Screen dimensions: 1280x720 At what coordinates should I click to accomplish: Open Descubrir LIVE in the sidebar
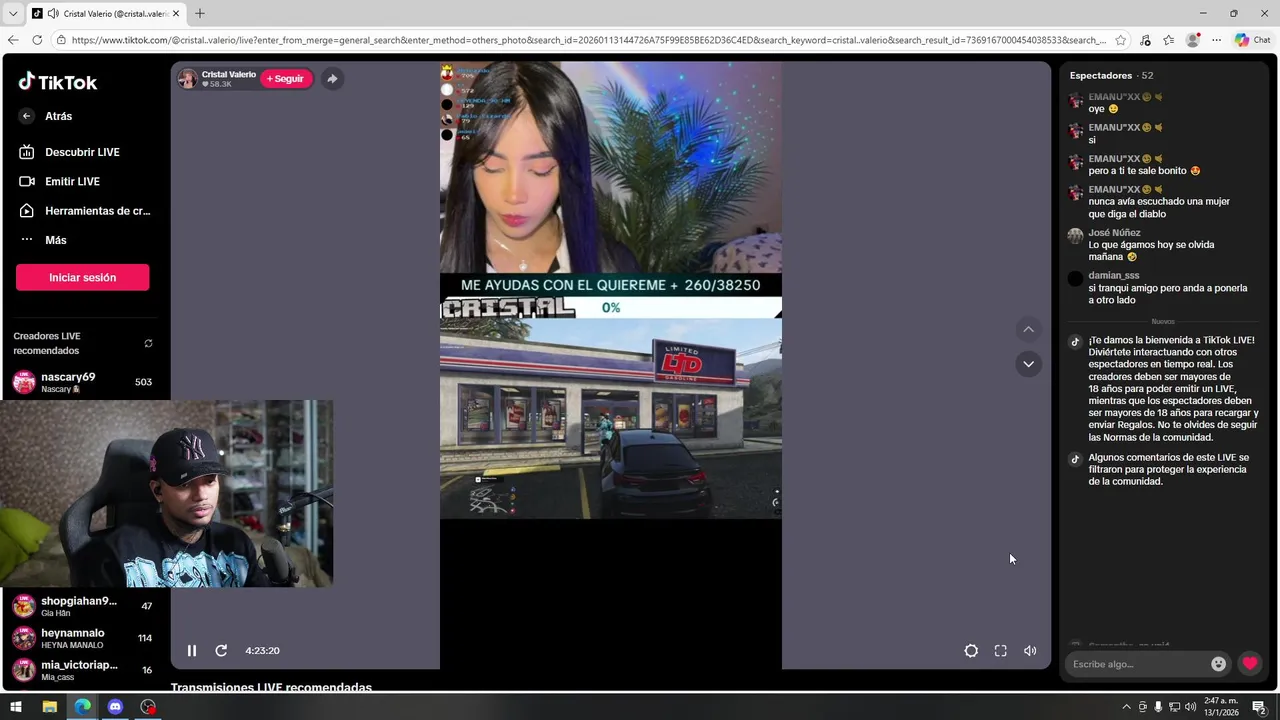(x=70, y=152)
